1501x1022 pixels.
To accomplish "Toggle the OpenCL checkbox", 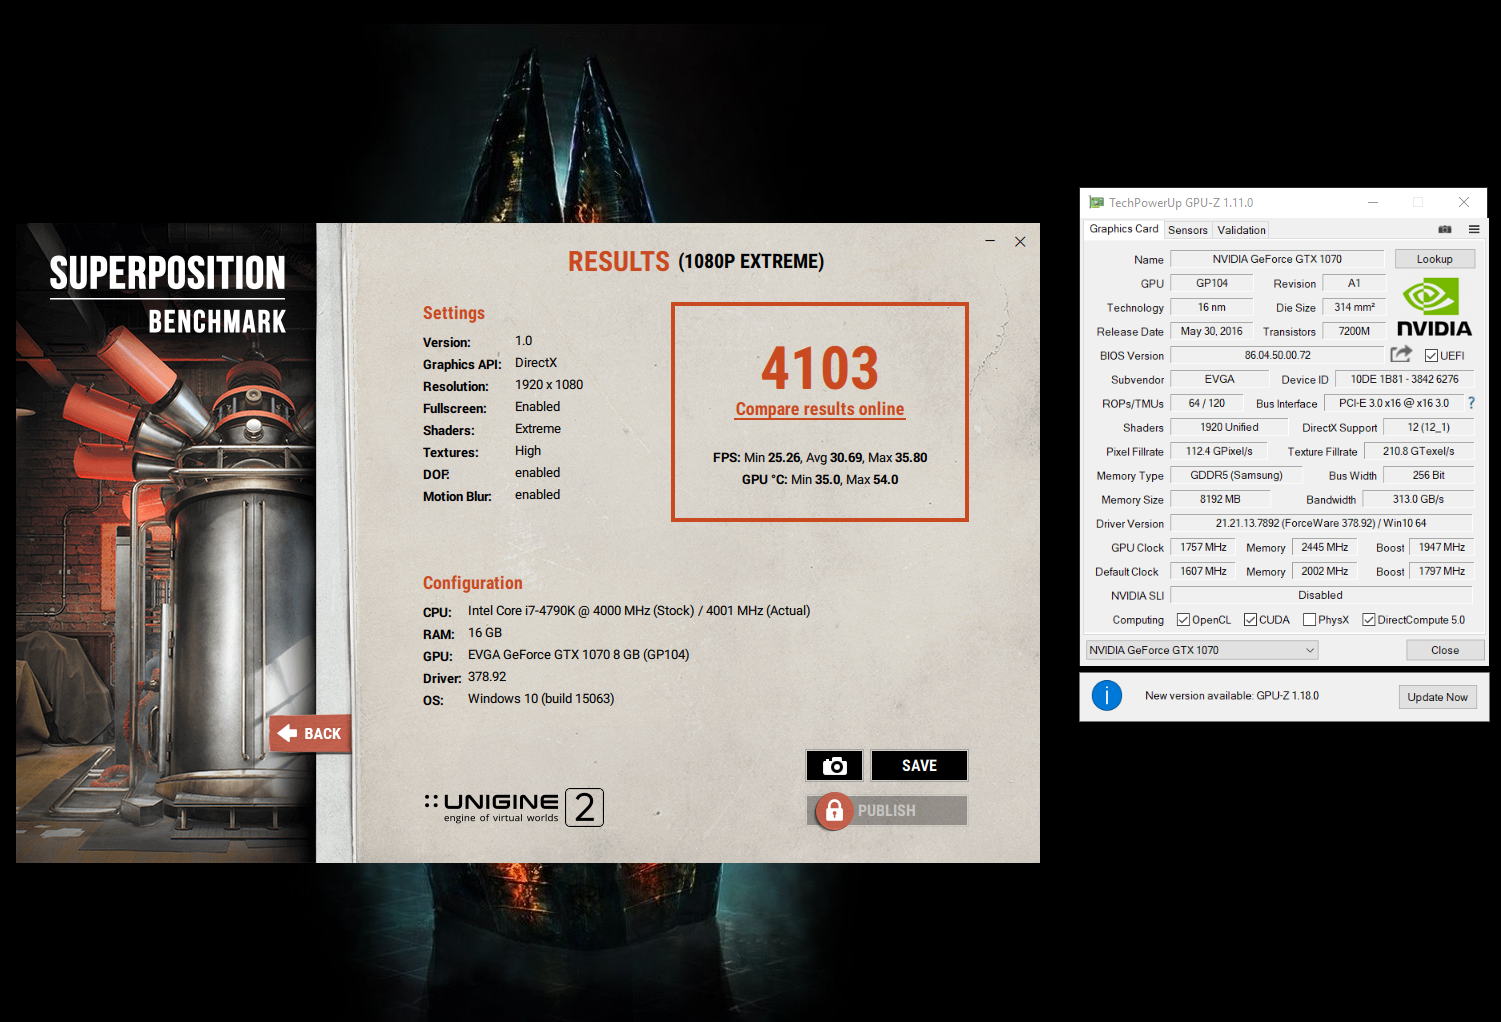I will click(1184, 620).
